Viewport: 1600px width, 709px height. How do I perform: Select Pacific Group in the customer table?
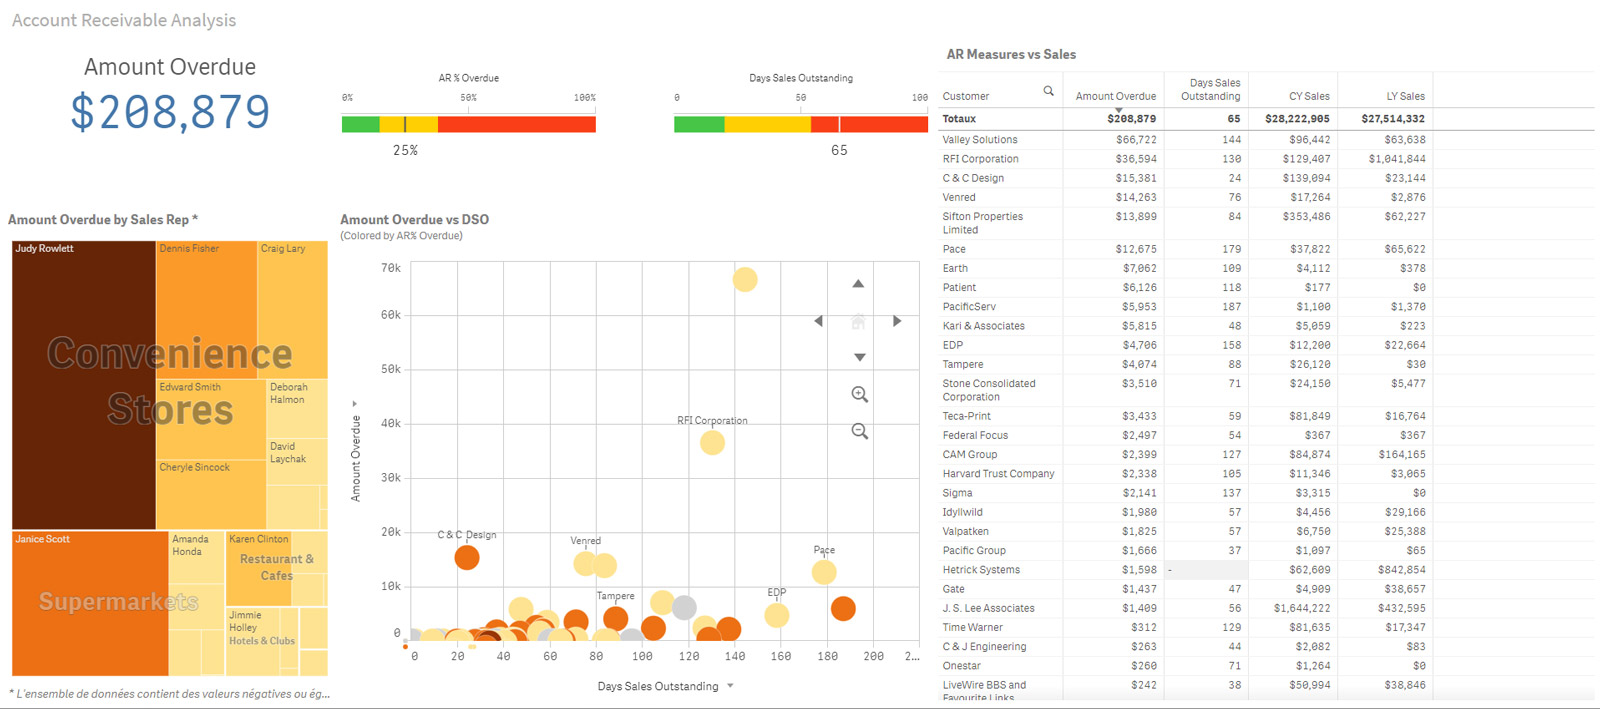point(974,550)
